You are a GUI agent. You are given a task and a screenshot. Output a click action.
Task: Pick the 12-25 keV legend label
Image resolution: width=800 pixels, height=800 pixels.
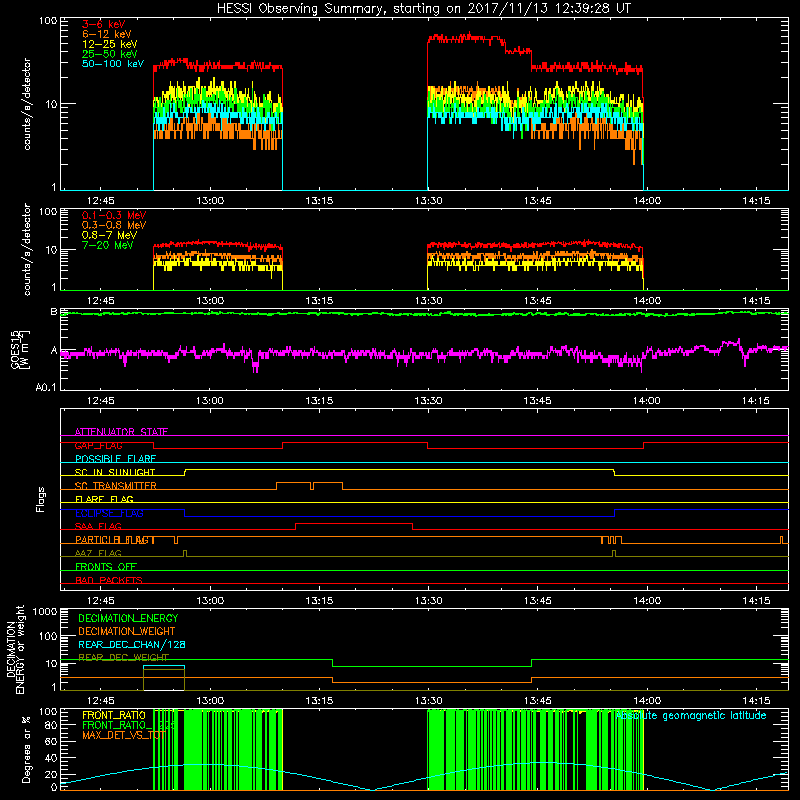110,44
